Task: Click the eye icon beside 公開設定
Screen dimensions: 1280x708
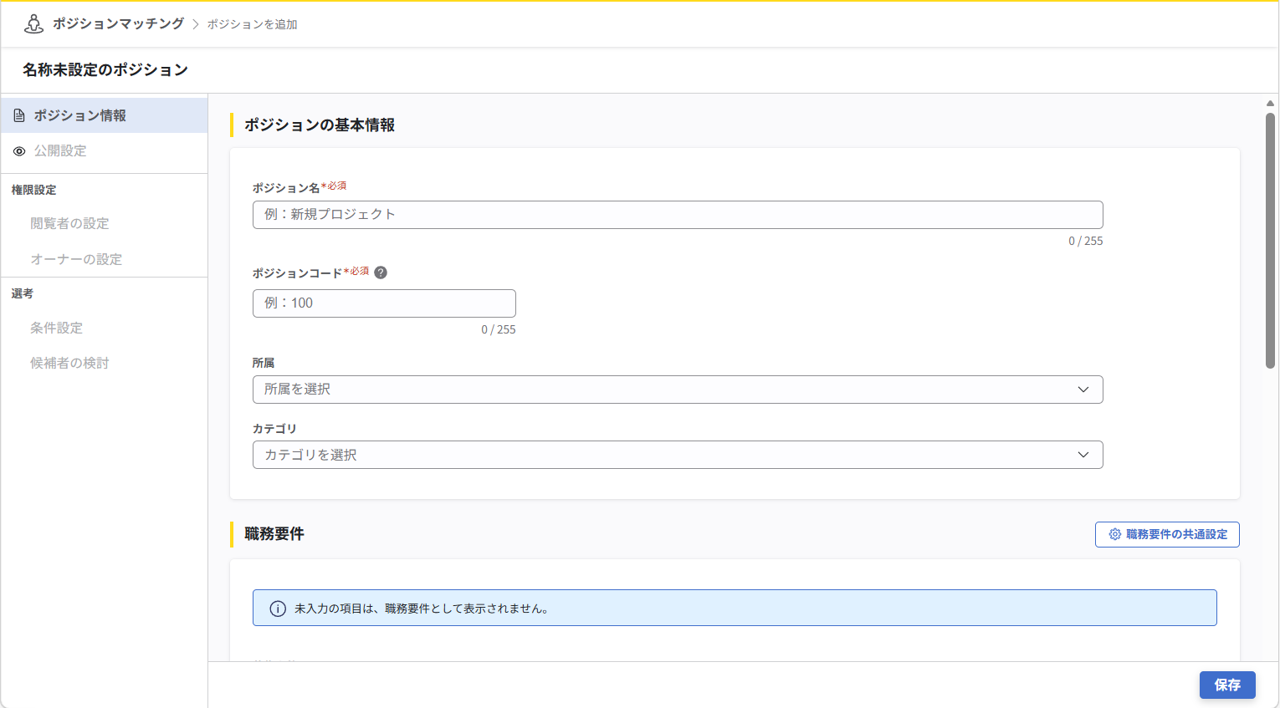Action: (19, 151)
